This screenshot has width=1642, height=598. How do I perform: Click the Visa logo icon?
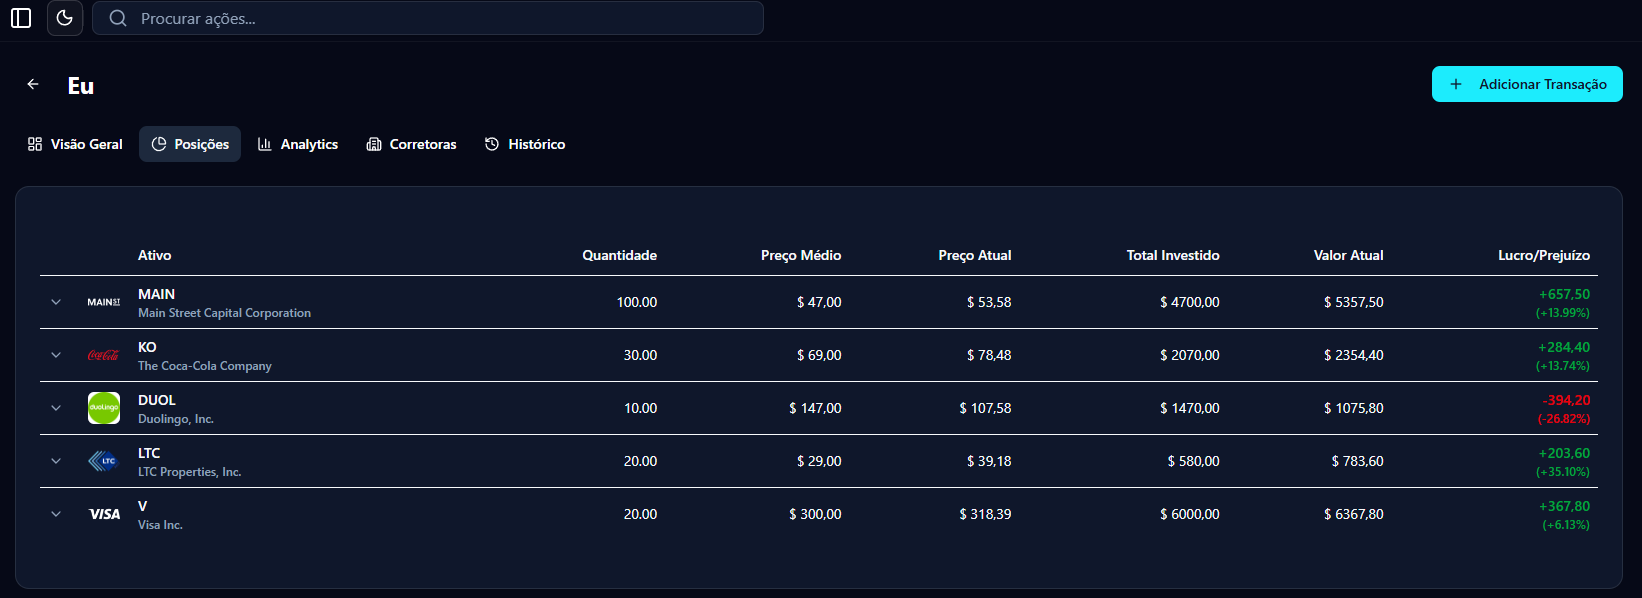click(104, 514)
